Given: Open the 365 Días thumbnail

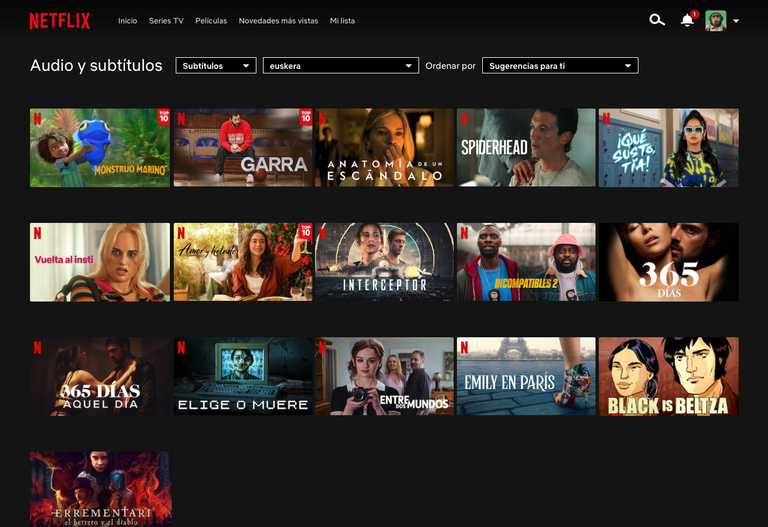Looking at the screenshot, I should click(669, 262).
